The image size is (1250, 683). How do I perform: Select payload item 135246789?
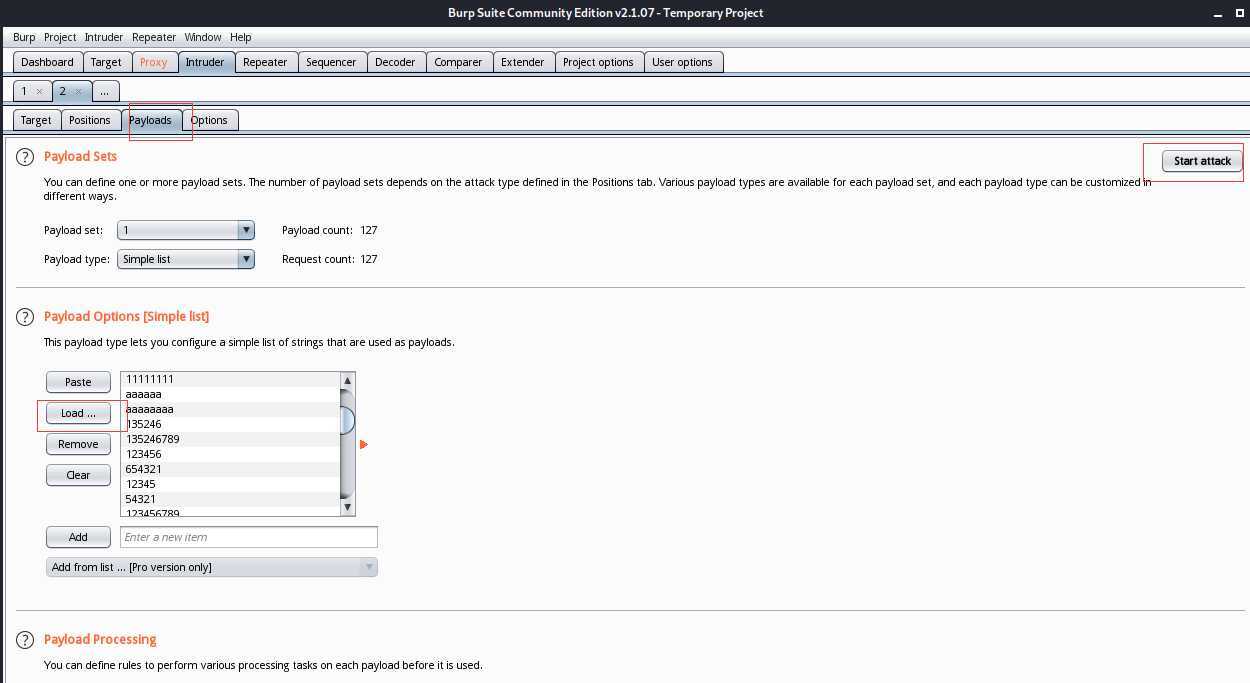coord(231,439)
